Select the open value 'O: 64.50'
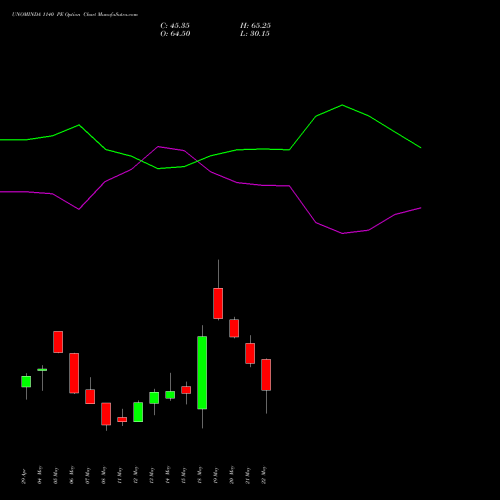500x500 pixels. (x=175, y=34)
